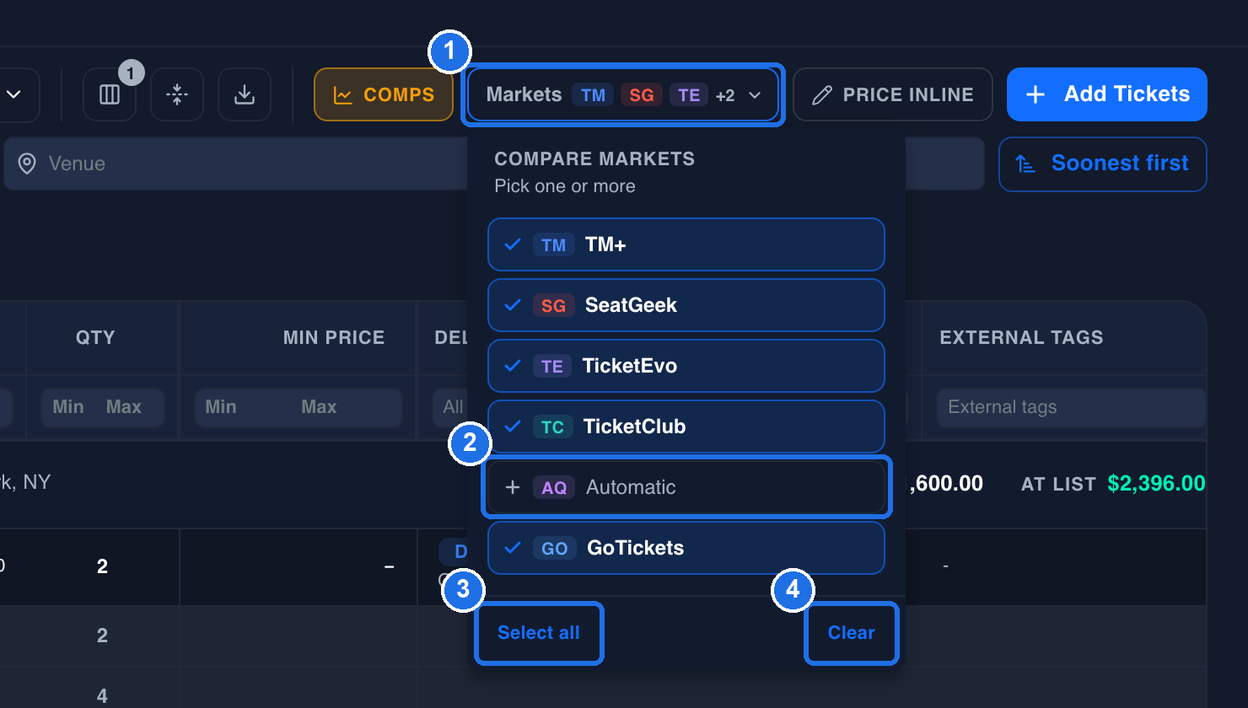Screen dimensions: 1248x708
Task: Expand the Markets dropdown
Action: pos(623,95)
